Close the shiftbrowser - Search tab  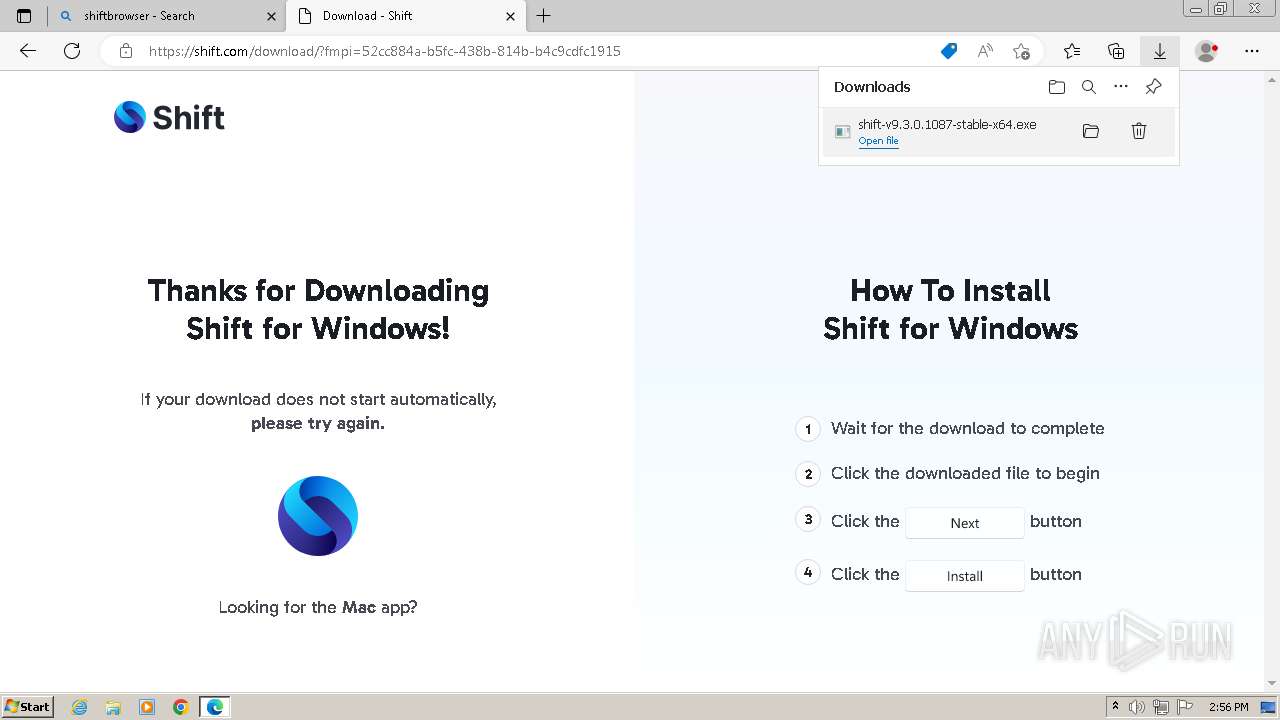click(x=271, y=16)
